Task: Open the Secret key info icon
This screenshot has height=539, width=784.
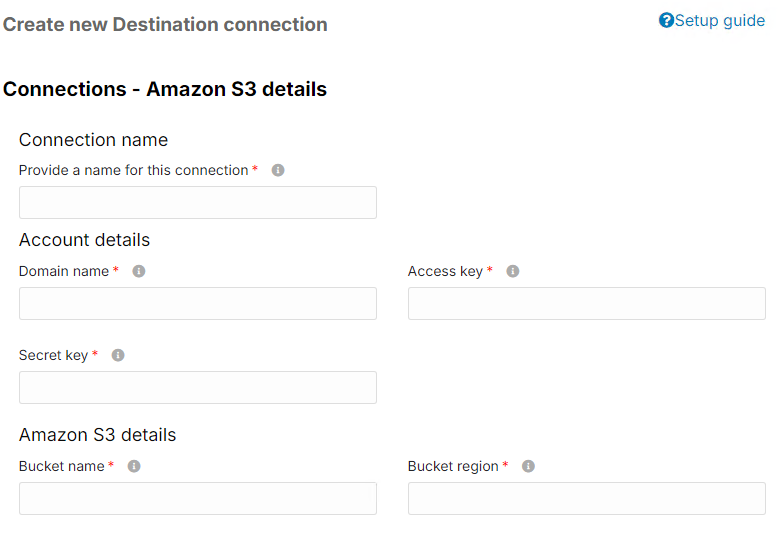Action: tap(118, 355)
